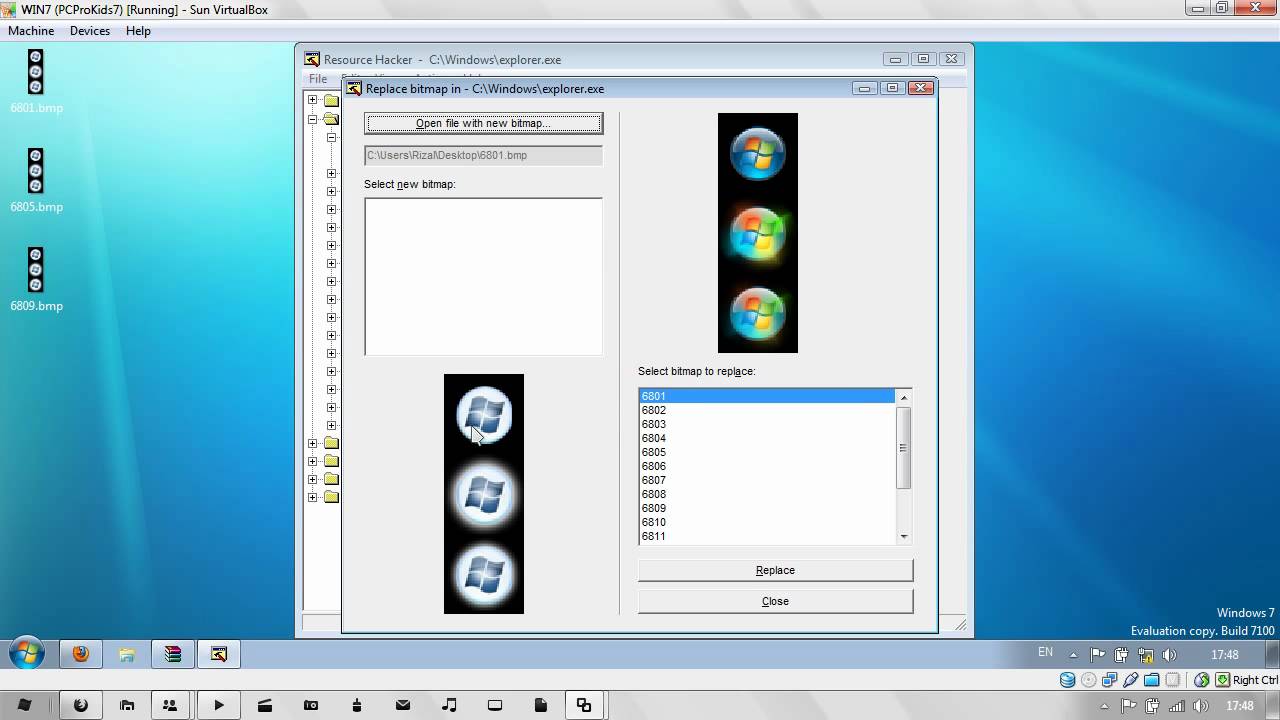Image resolution: width=1280 pixels, height=720 pixels.
Task: Select bitmap 6805 in the replace list
Action: [654, 452]
